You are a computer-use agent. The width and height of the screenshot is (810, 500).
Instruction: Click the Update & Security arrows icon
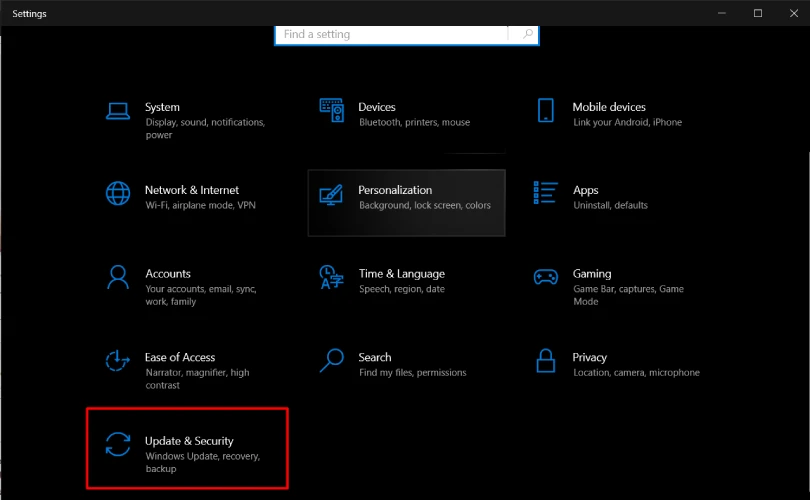click(x=118, y=444)
